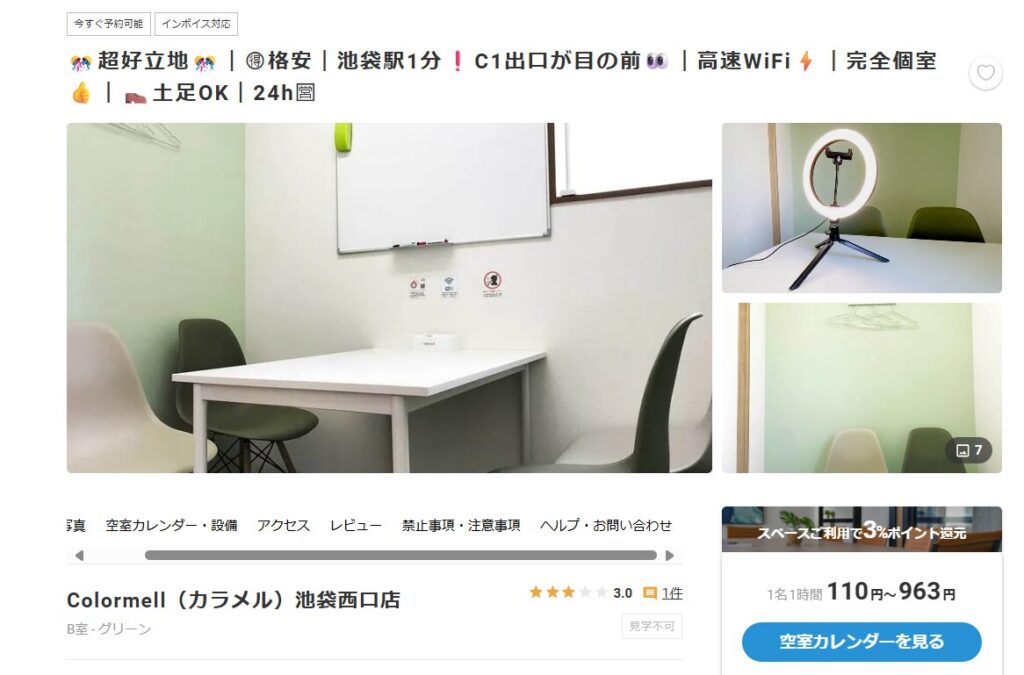Click the 今すぐ予約可能 tag
The image size is (1024, 675).
click(x=108, y=24)
